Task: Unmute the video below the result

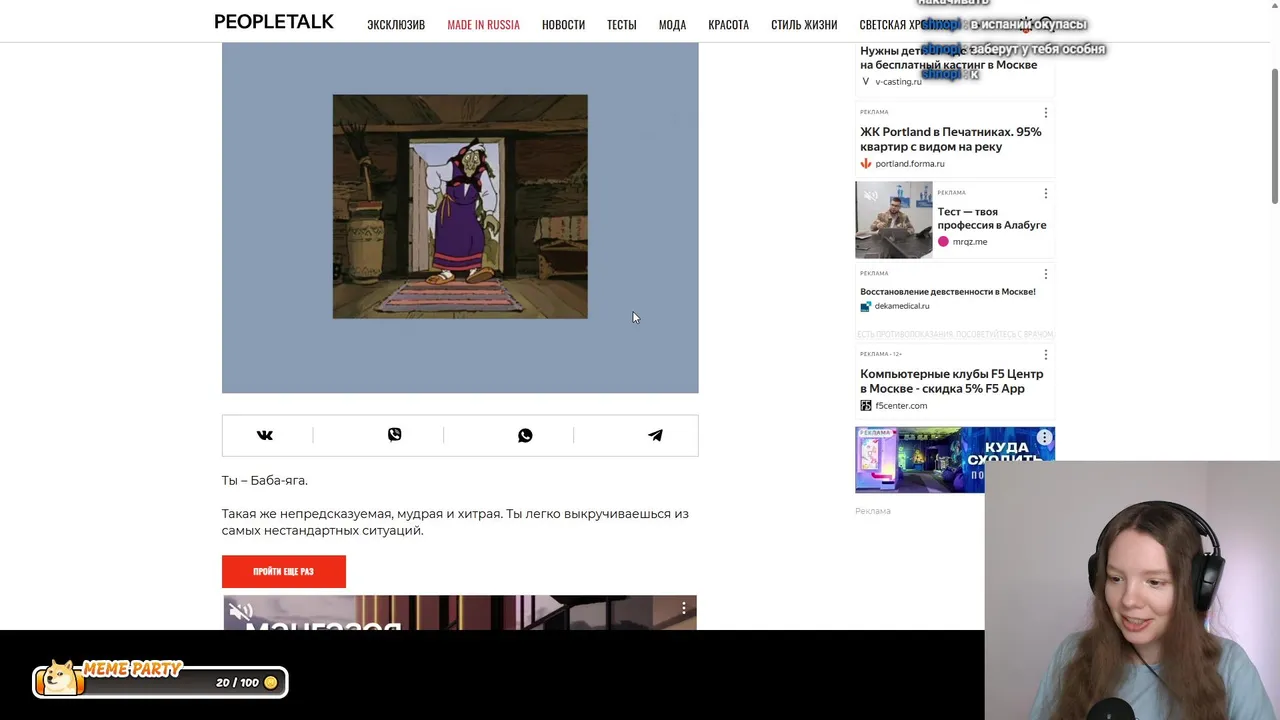Action: click(241, 612)
